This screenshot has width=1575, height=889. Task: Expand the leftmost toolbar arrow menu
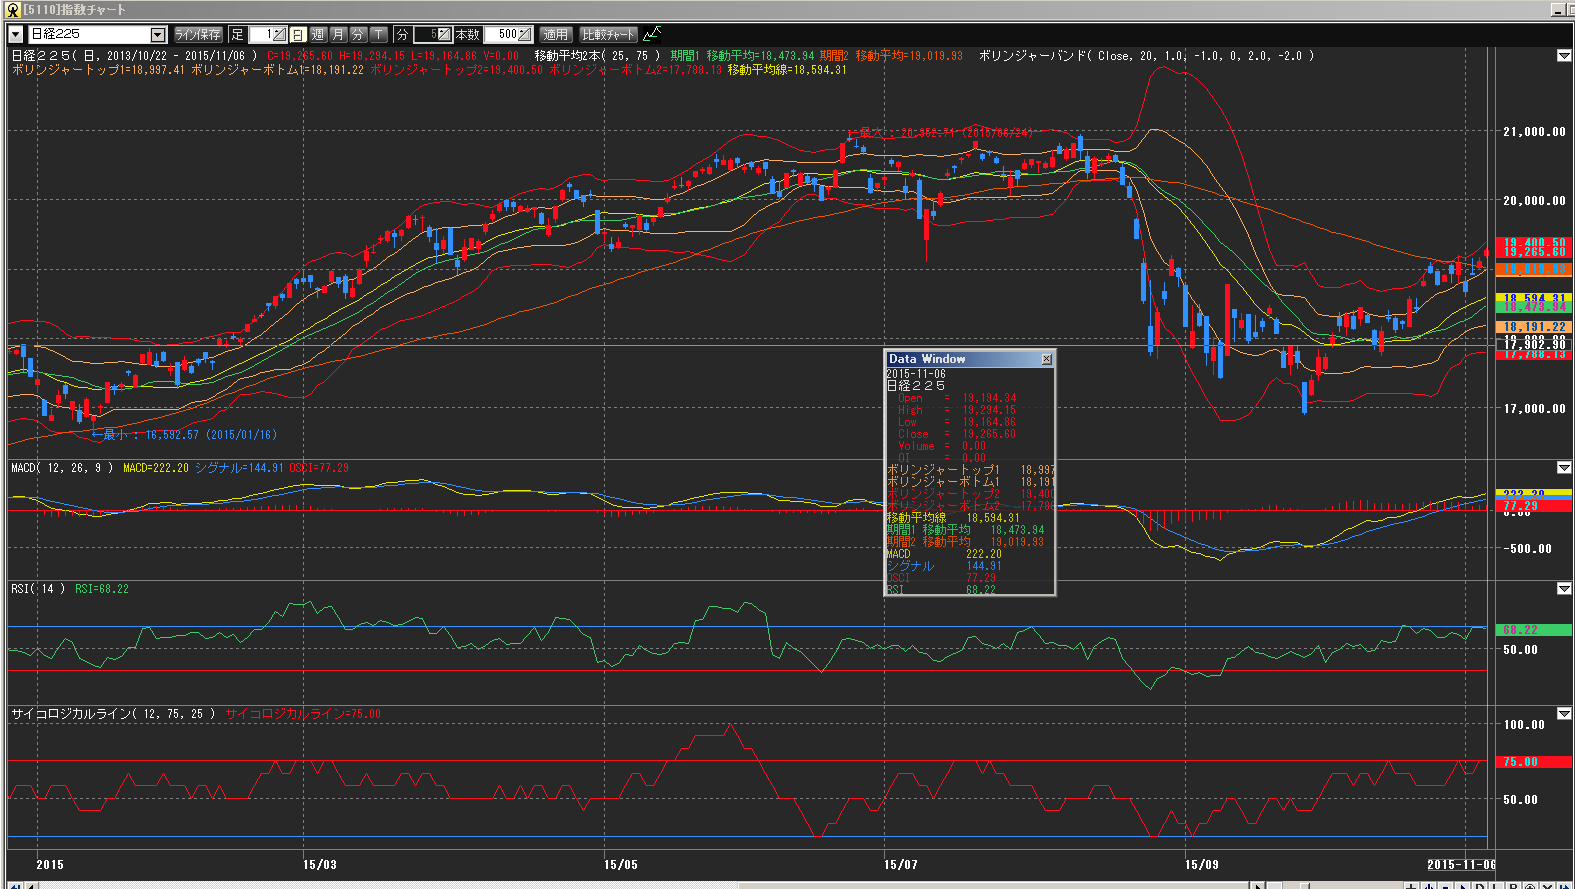pyautogui.click(x=15, y=34)
